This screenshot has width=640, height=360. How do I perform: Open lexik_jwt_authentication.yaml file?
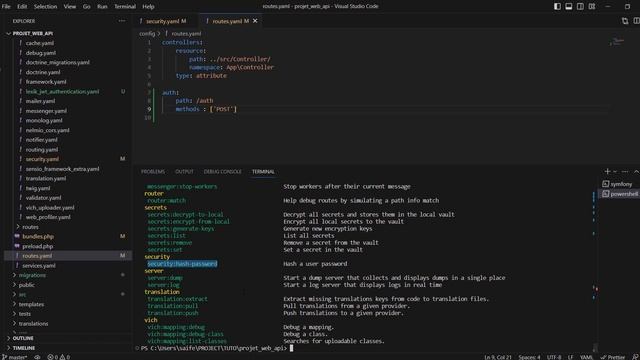click(62, 91)
